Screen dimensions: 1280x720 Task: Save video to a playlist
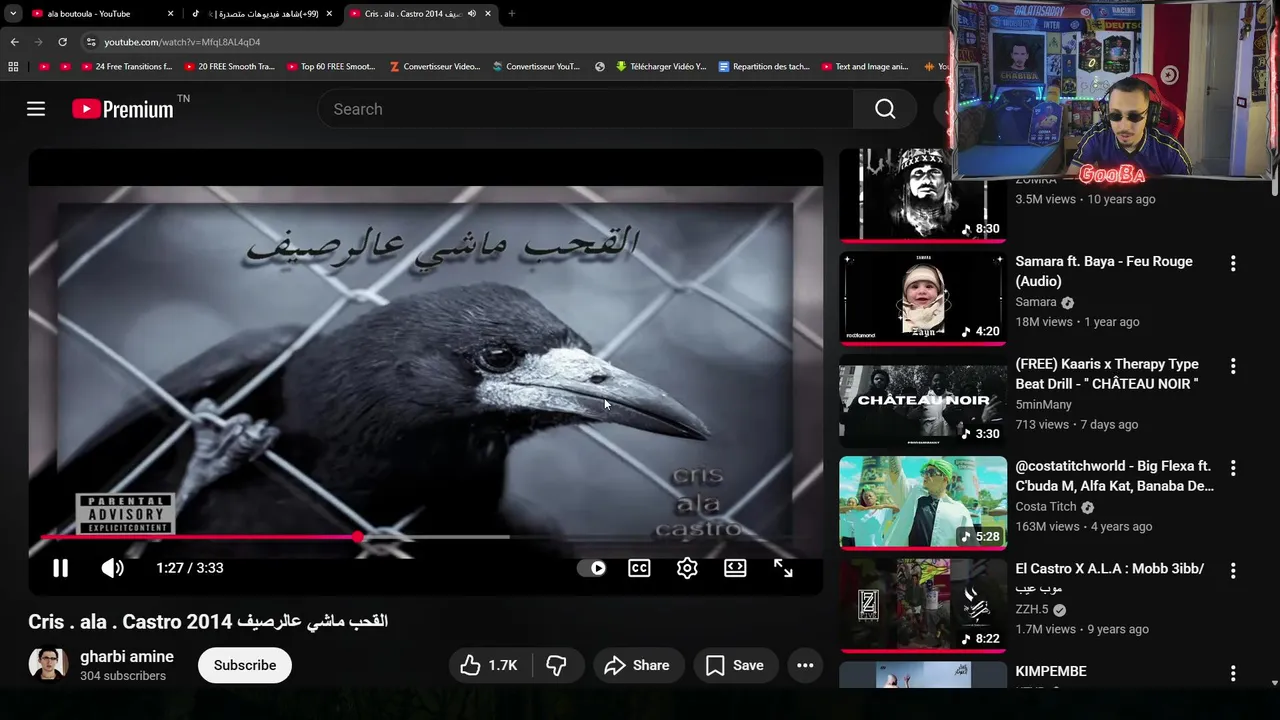[735, 665]
